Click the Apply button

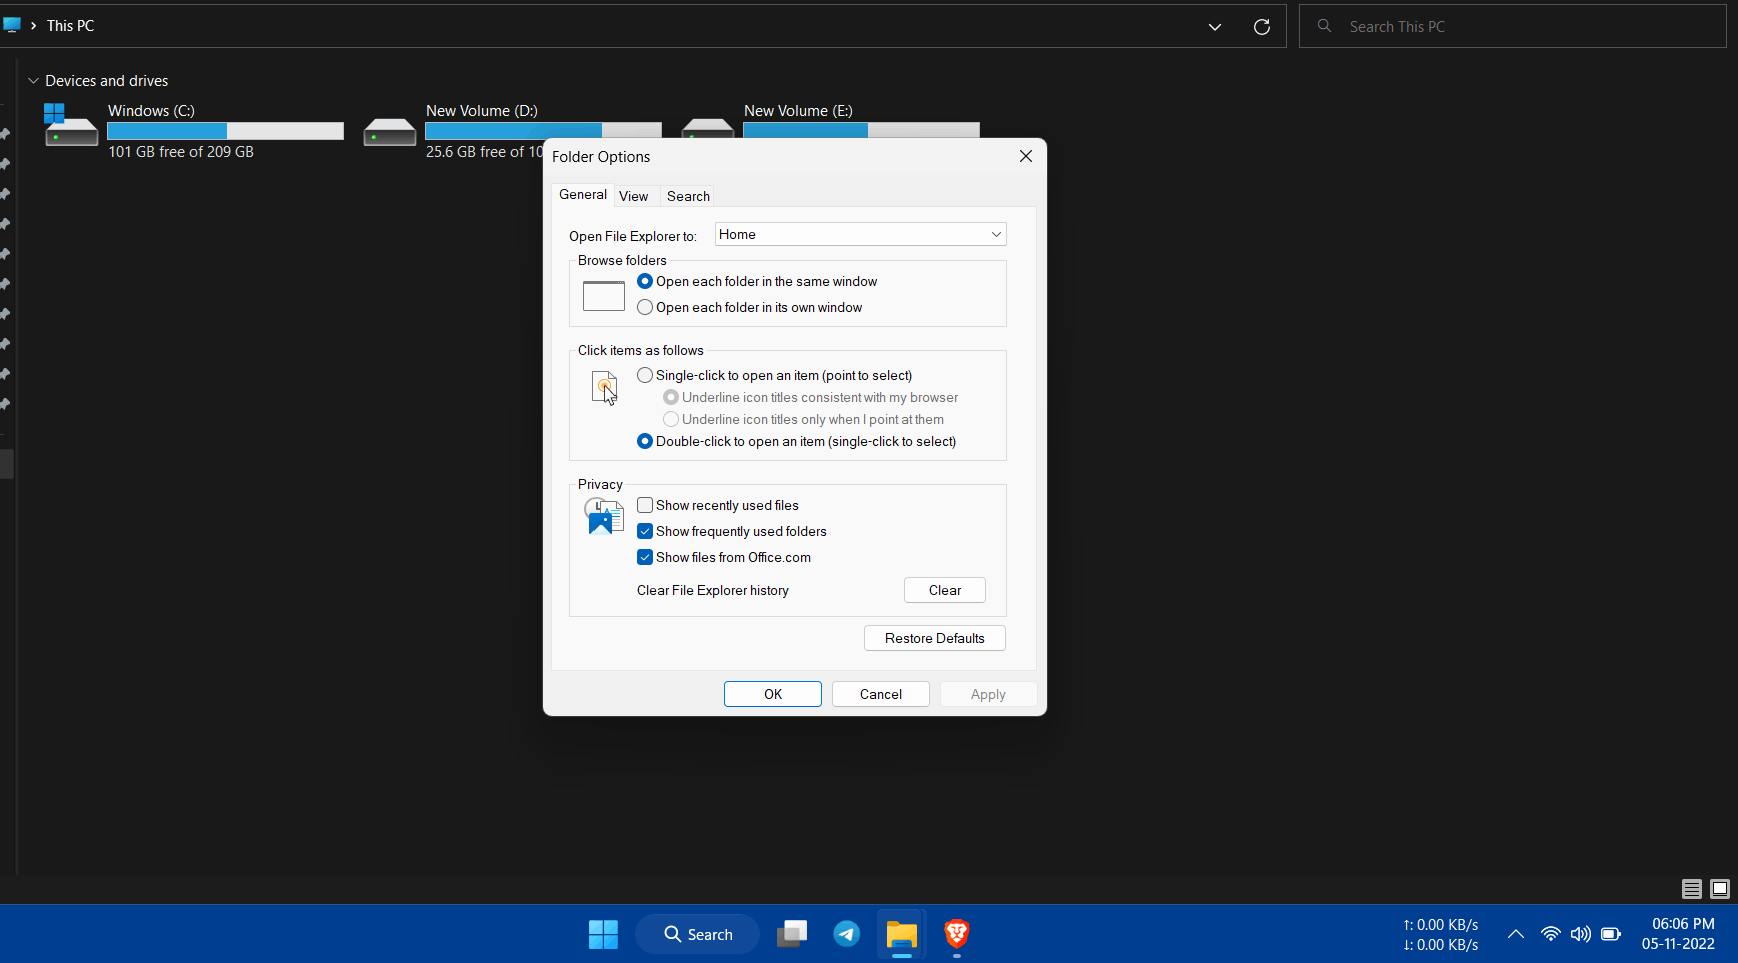point(988,694)
